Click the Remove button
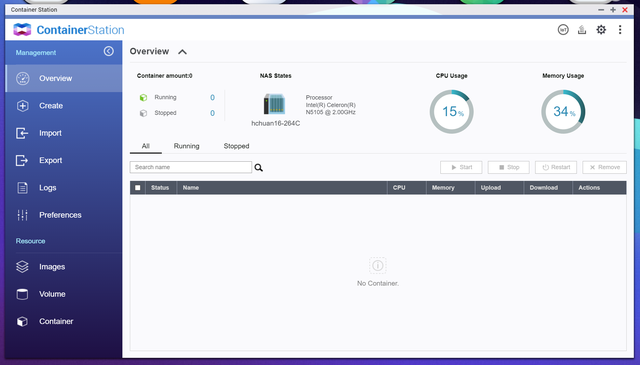 (x=604, y=167)
